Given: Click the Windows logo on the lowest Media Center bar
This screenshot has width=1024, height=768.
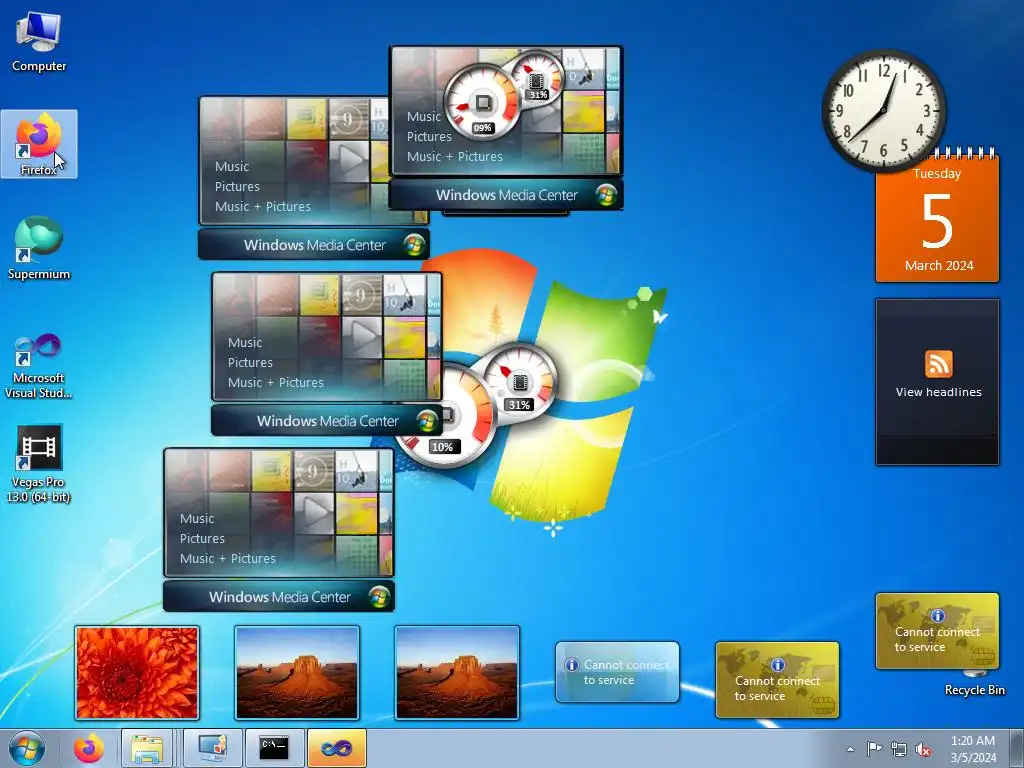Looking at the screenshot, I should click(379, 596).
